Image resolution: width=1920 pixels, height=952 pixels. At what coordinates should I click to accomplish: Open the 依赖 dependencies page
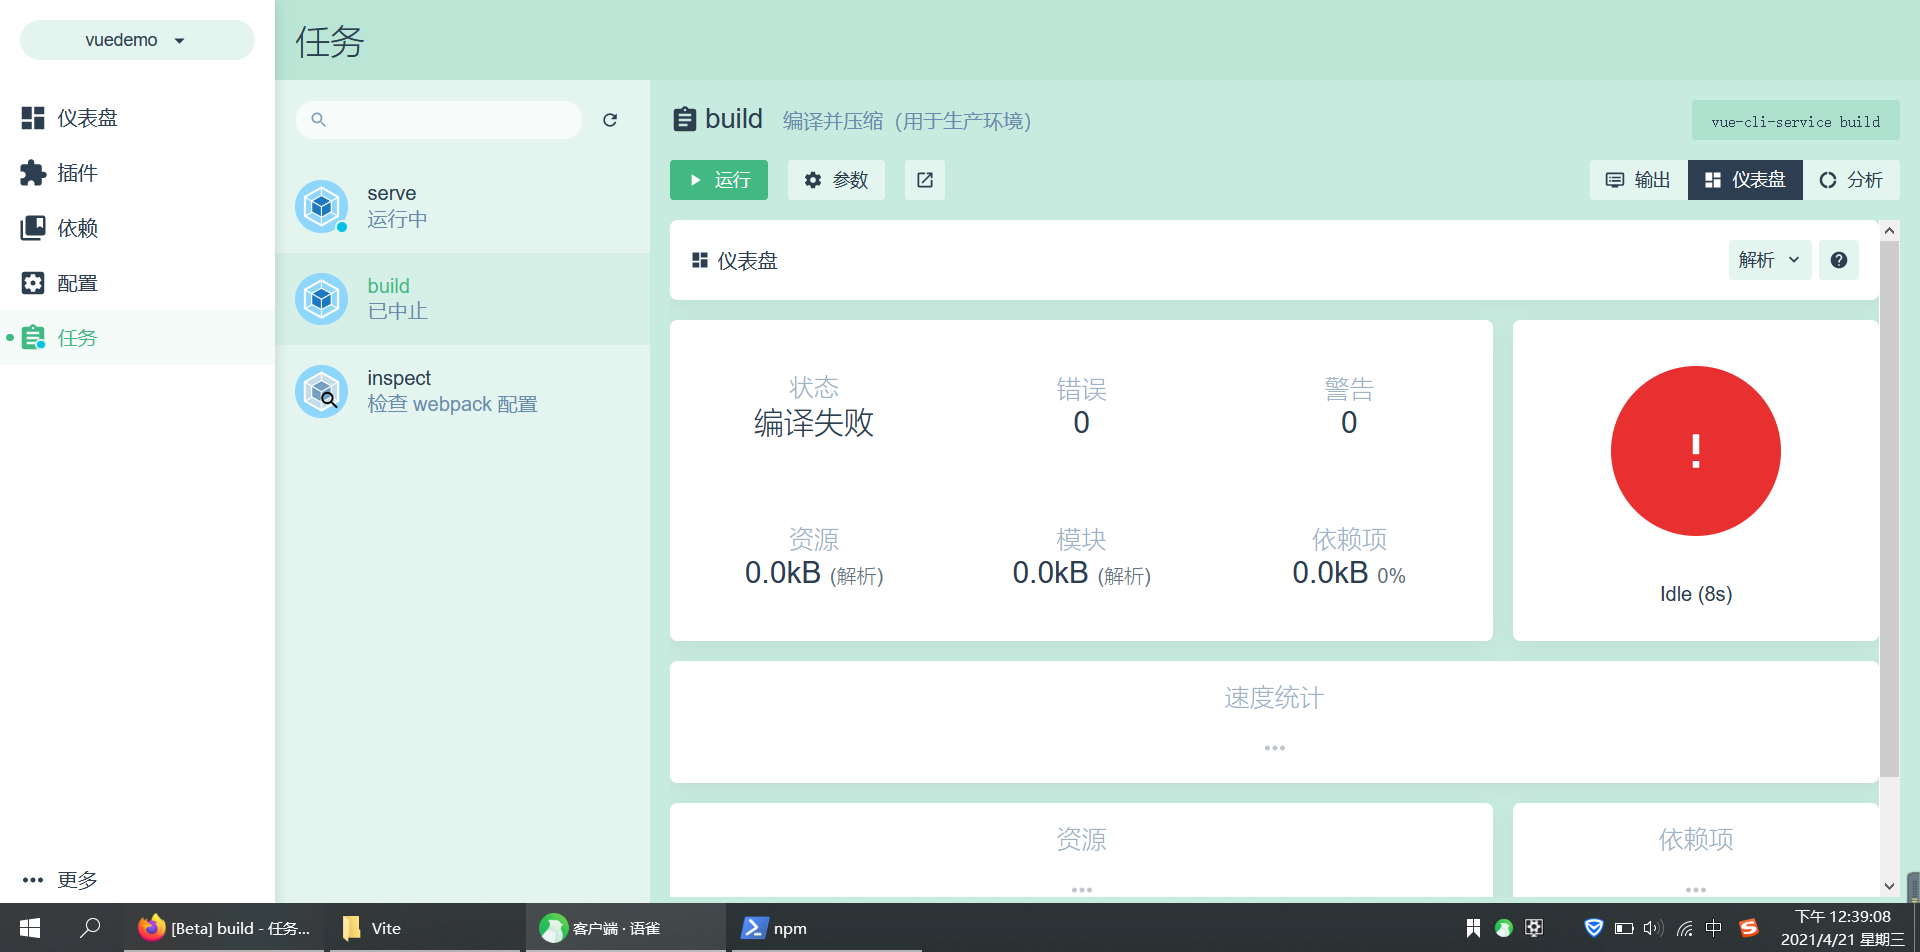137,228
